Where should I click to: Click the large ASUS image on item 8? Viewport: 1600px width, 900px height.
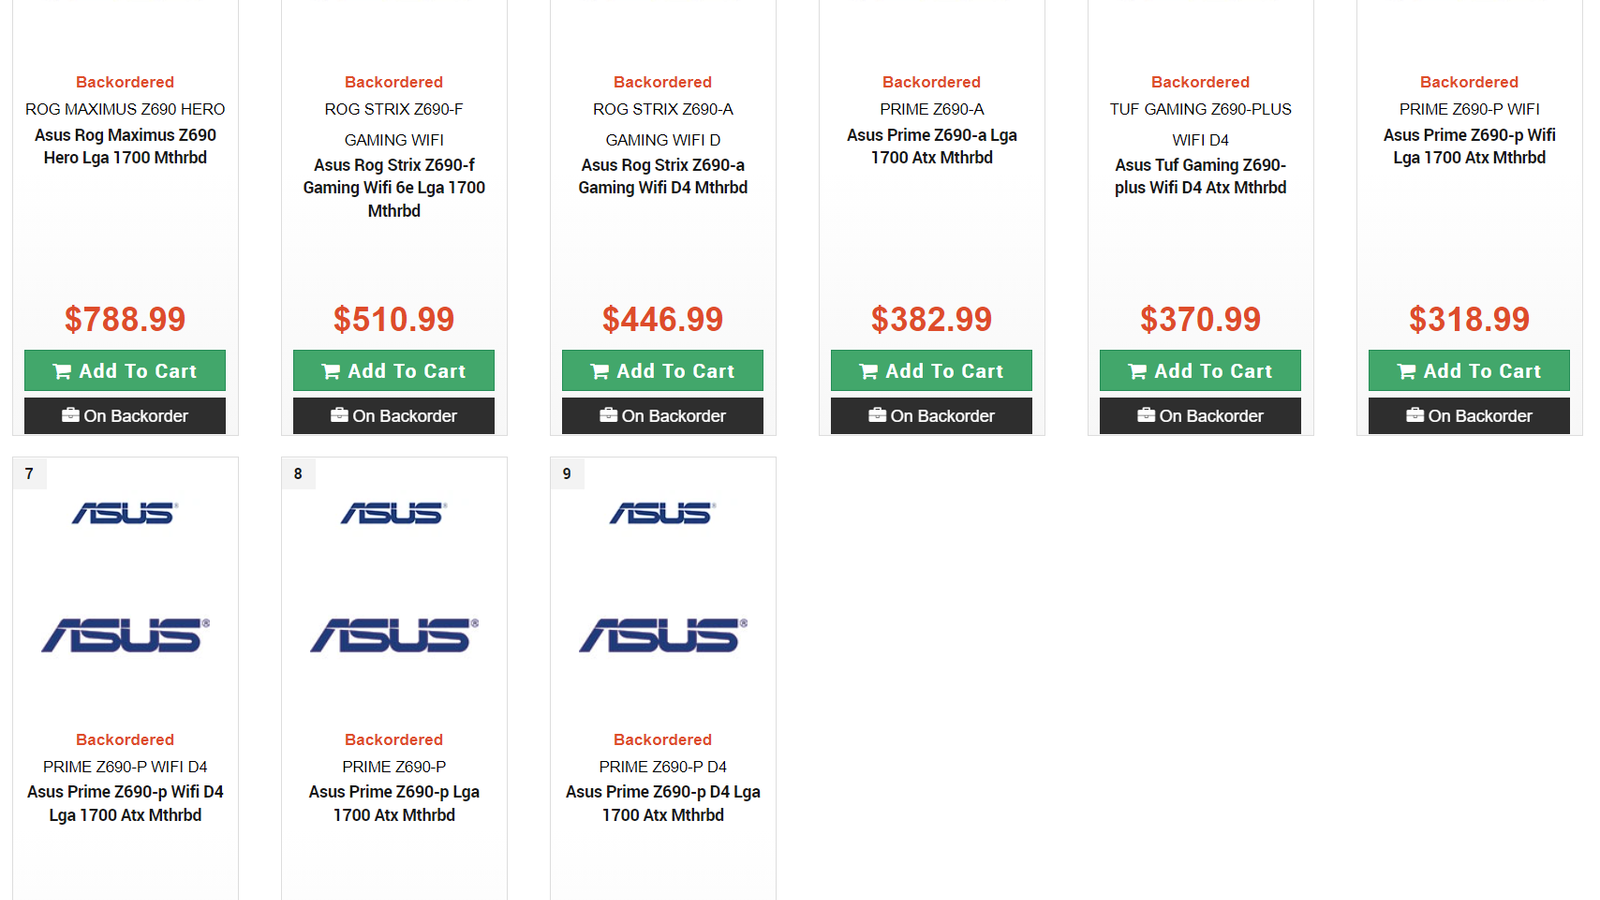click(x=394, y=635)
